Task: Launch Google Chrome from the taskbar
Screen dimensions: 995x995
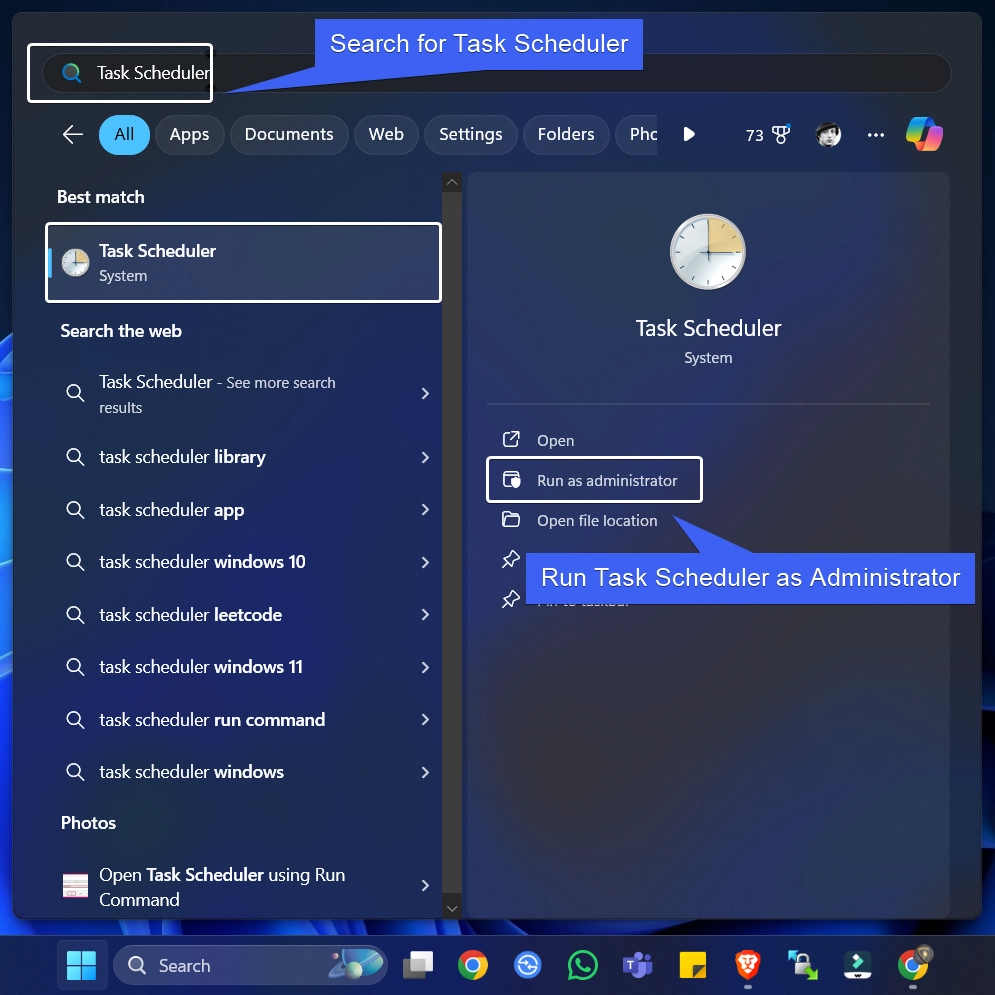Action: pyautogui.click(x=473, y=965)
